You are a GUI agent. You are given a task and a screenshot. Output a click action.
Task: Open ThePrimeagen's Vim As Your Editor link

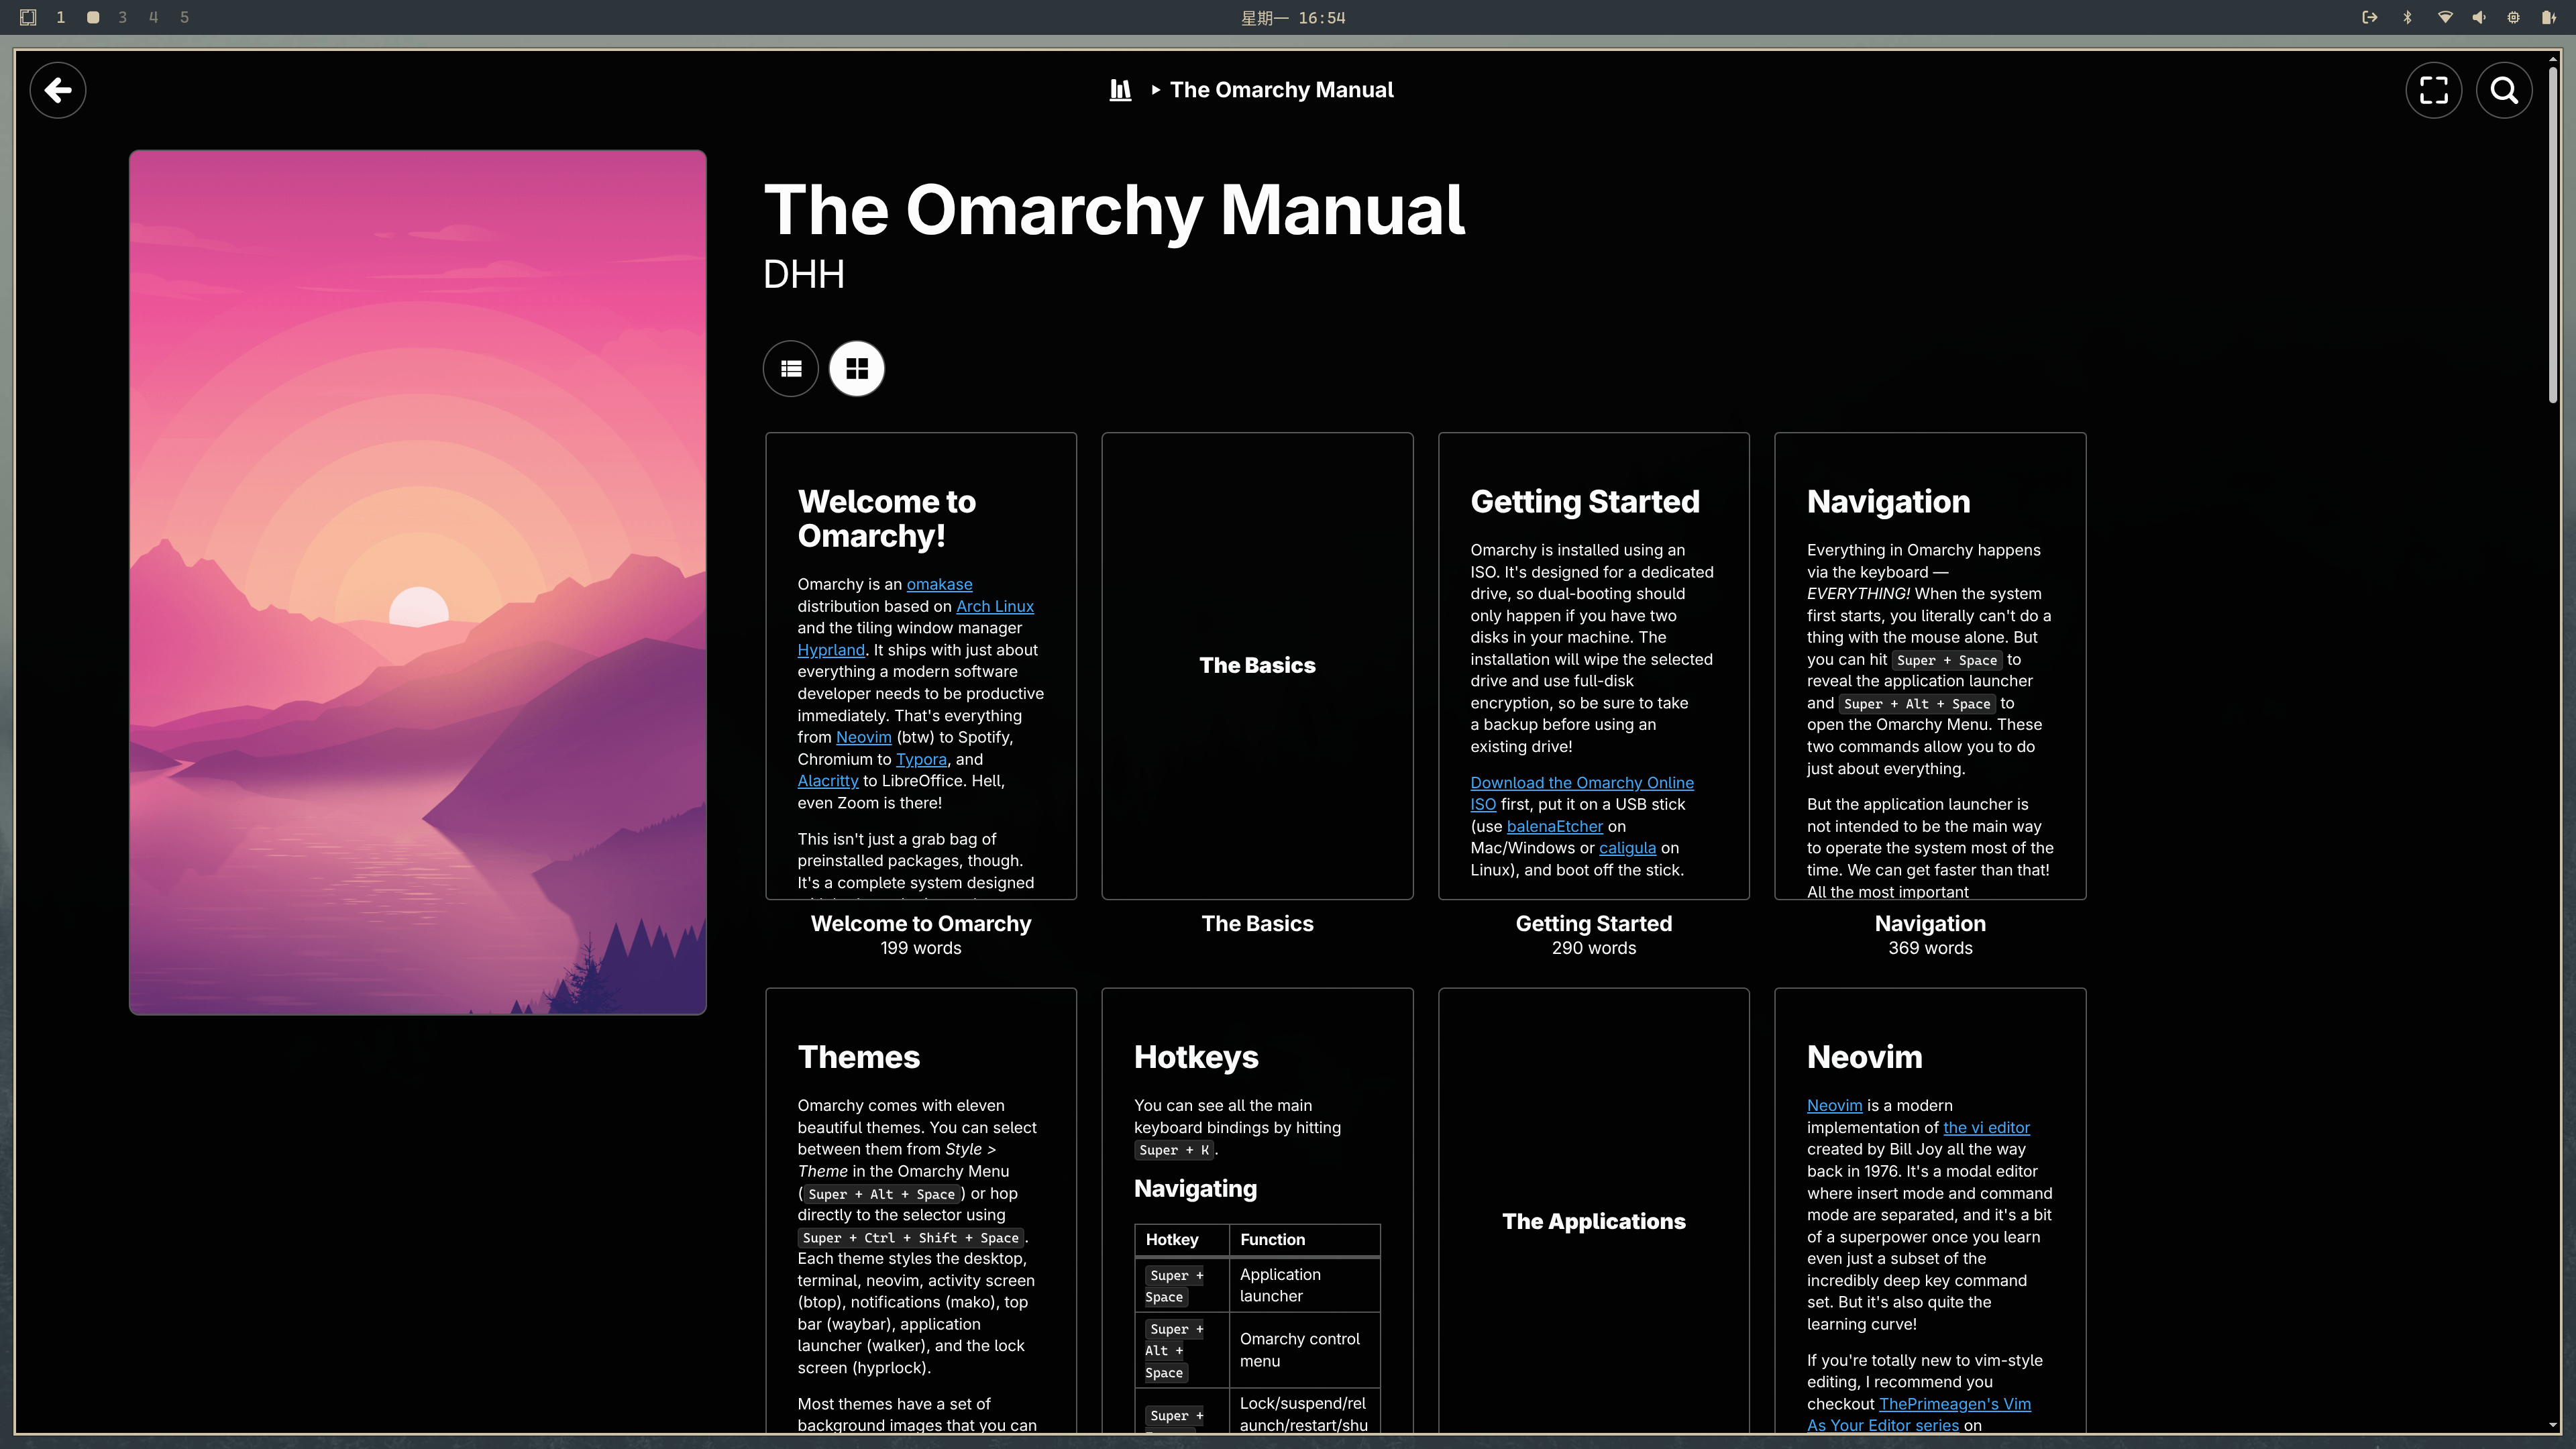coord(1954,1404)
